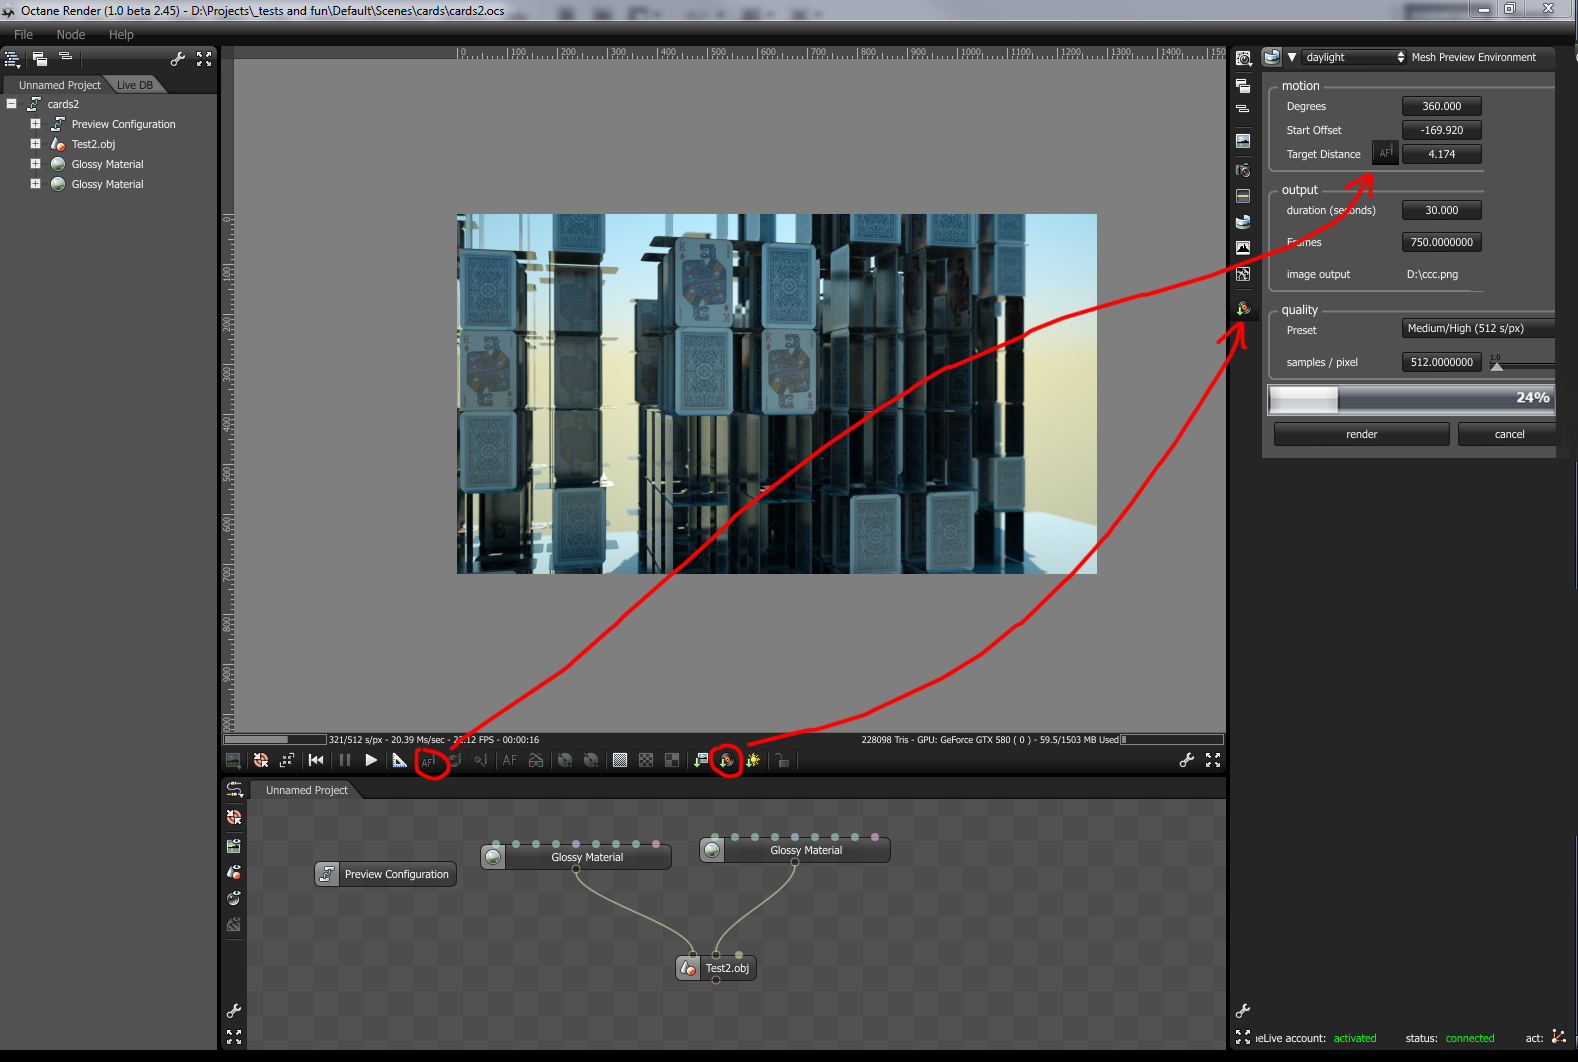Select the environment icon in the inspector sidebar
The image size is (1578, 1062).
click(1243, 222)
